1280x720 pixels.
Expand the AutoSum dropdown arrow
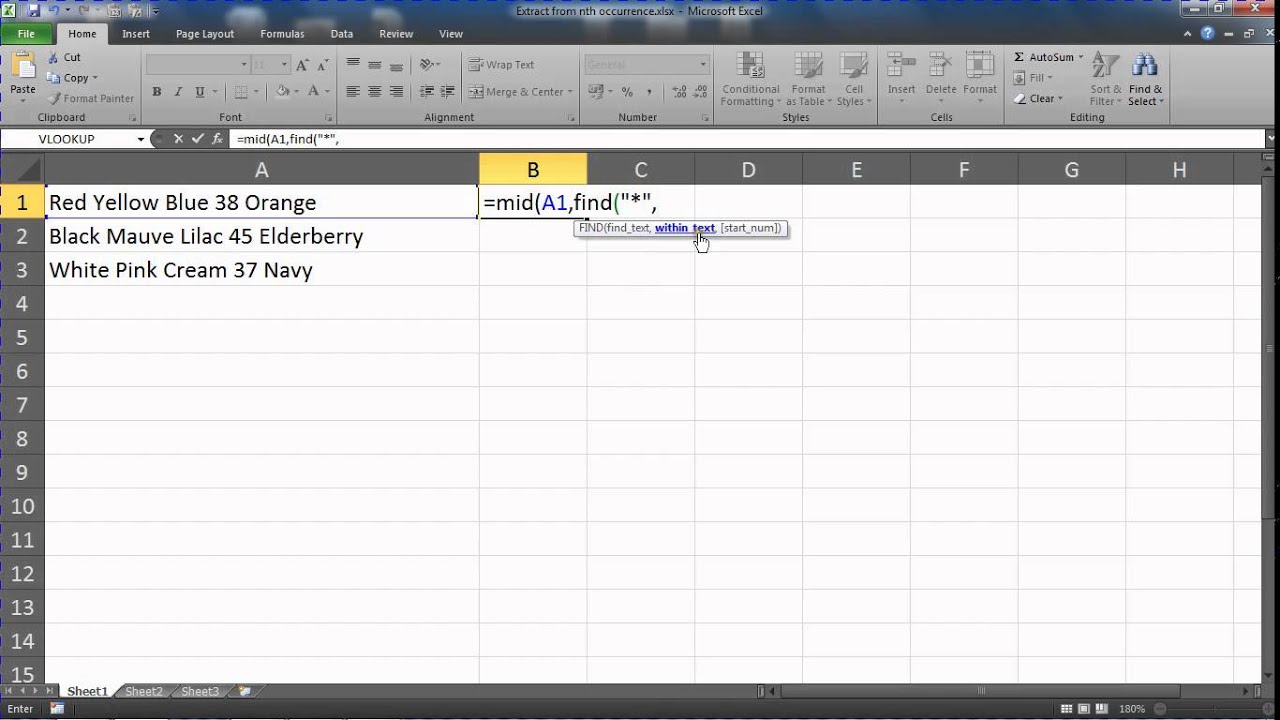pos(1081,57)
